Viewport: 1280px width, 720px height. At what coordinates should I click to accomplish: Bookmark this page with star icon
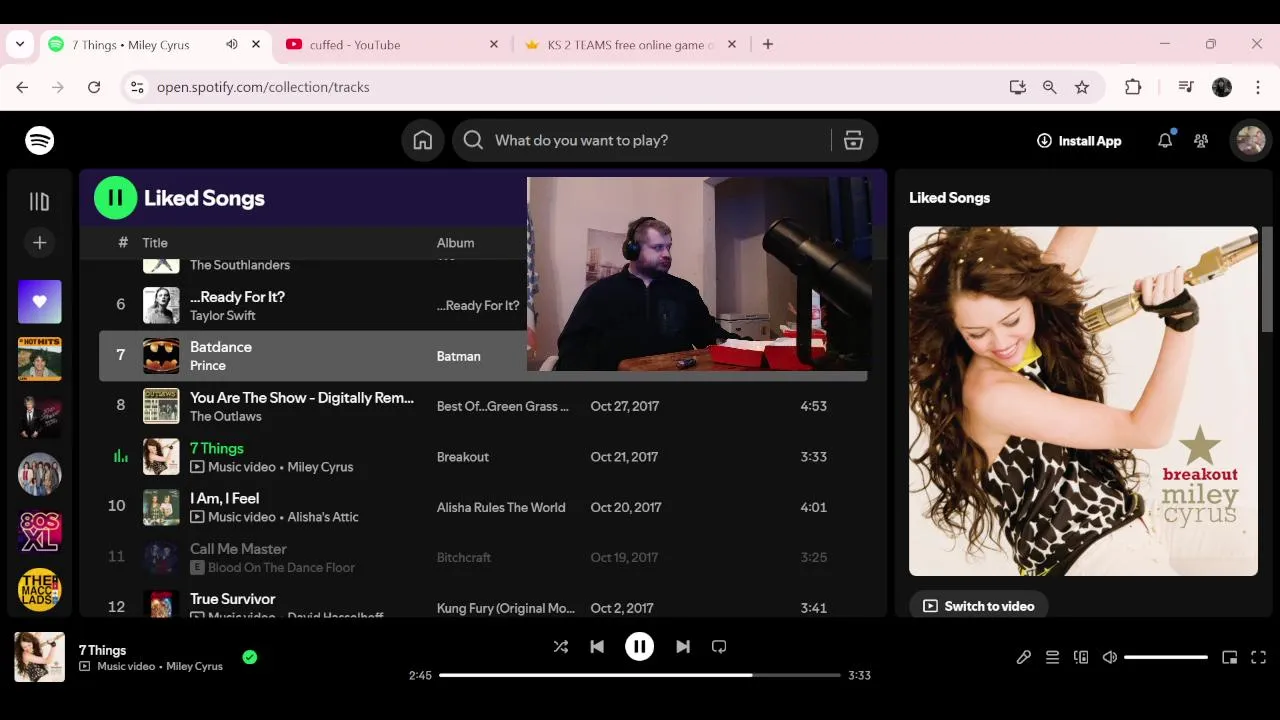tap(1082, 87)
